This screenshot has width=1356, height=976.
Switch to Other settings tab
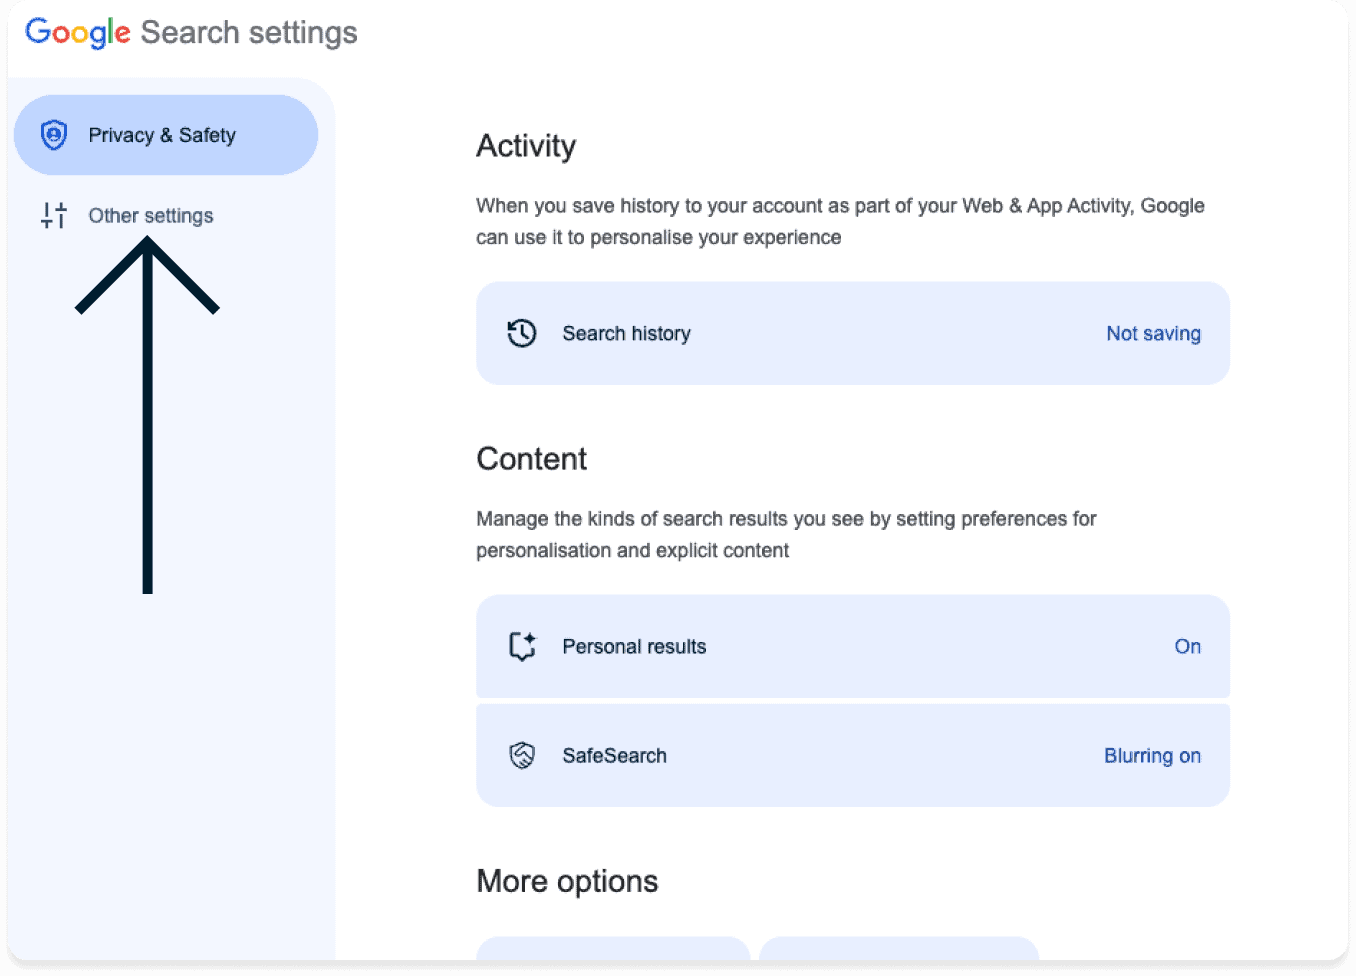coord(150,216)
